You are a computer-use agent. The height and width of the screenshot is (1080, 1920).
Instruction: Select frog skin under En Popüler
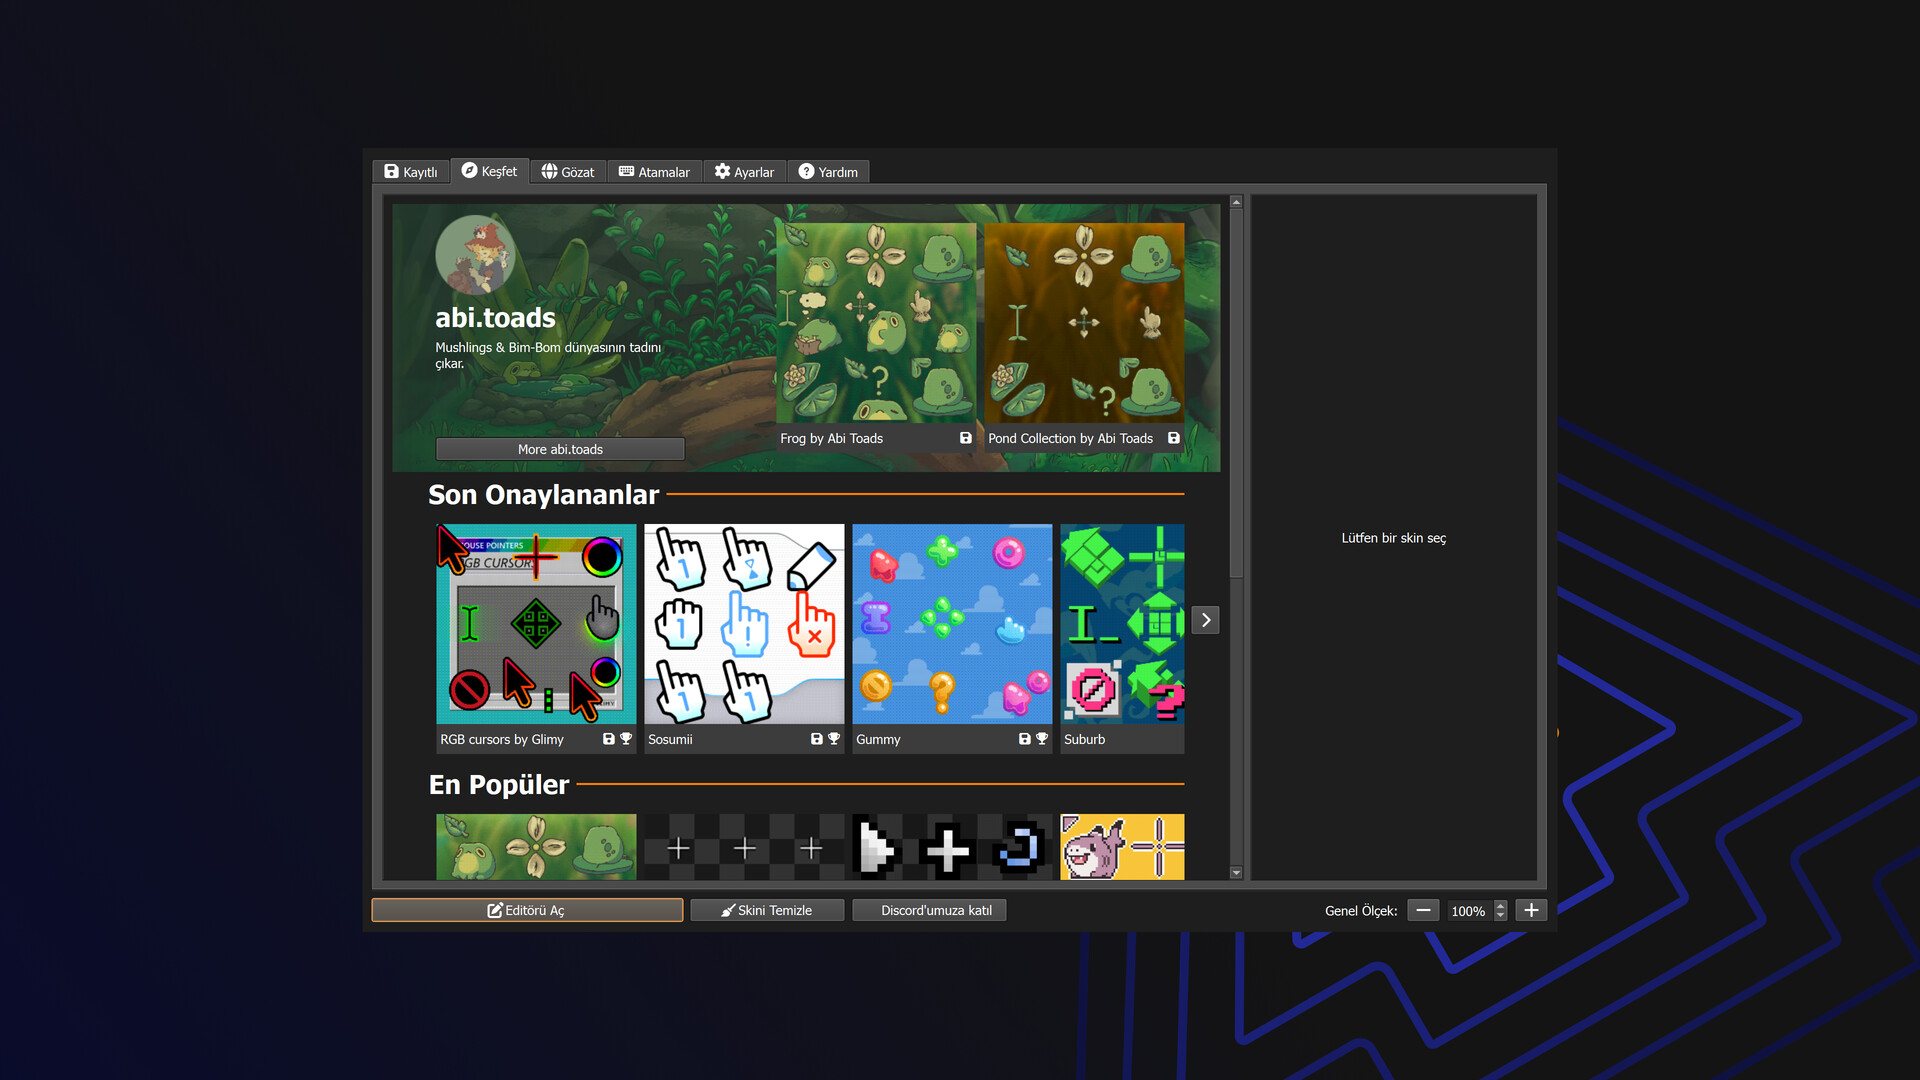click(536, 847)
